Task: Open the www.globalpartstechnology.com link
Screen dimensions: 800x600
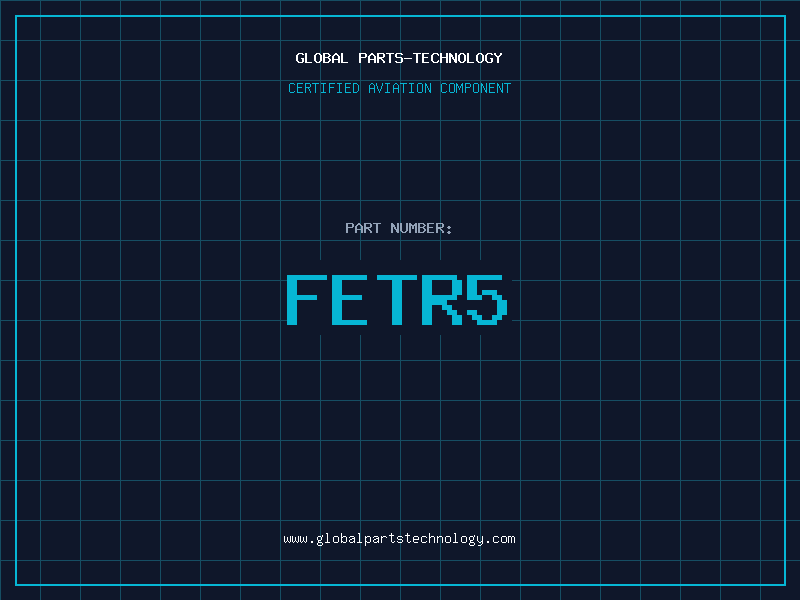Action: (399, 539)
